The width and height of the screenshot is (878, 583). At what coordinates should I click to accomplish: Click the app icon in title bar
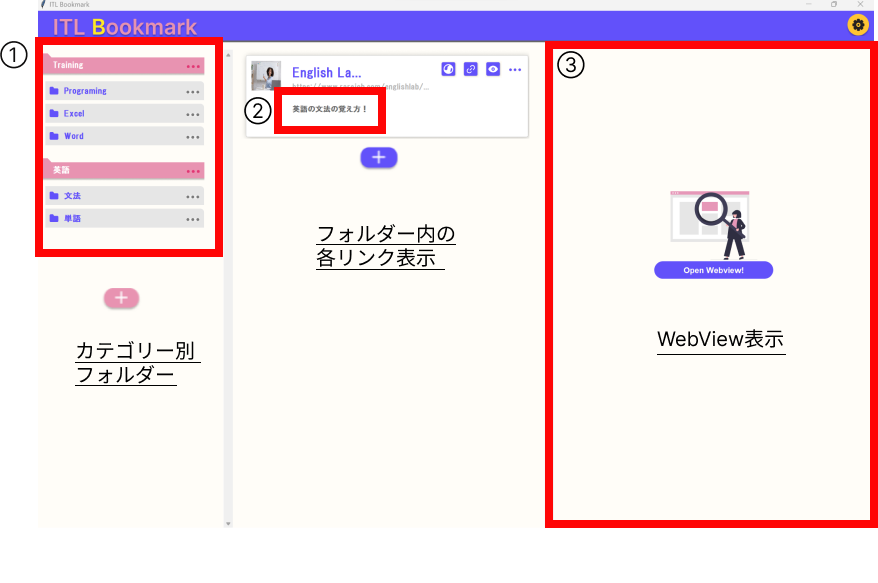pos(43,4)
